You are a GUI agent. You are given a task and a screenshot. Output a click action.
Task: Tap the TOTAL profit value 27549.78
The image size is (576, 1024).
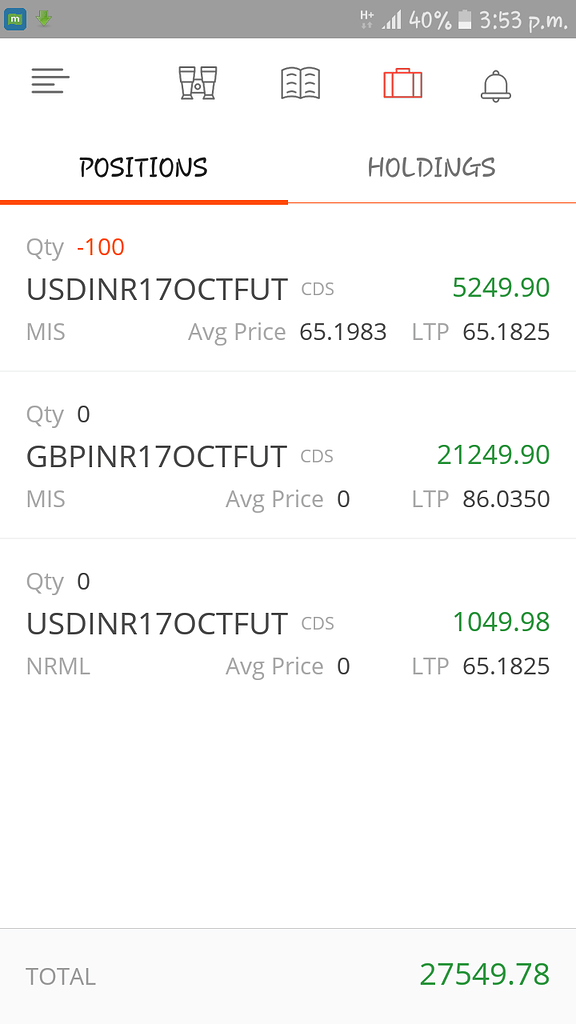pos(485,975)
